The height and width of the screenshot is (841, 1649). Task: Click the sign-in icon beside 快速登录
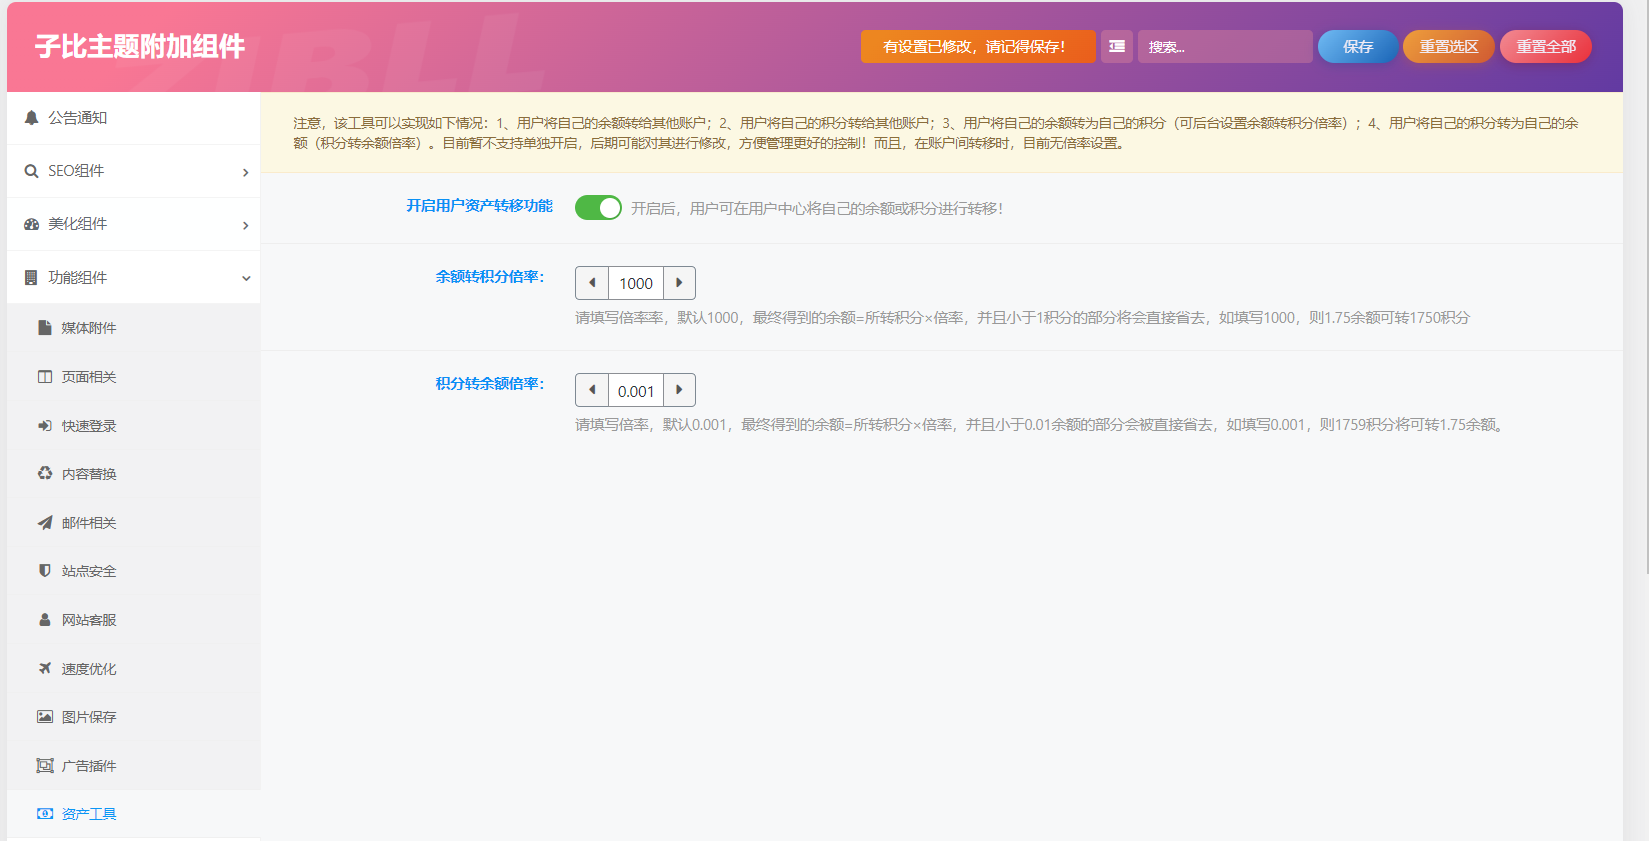coord(45,426)
